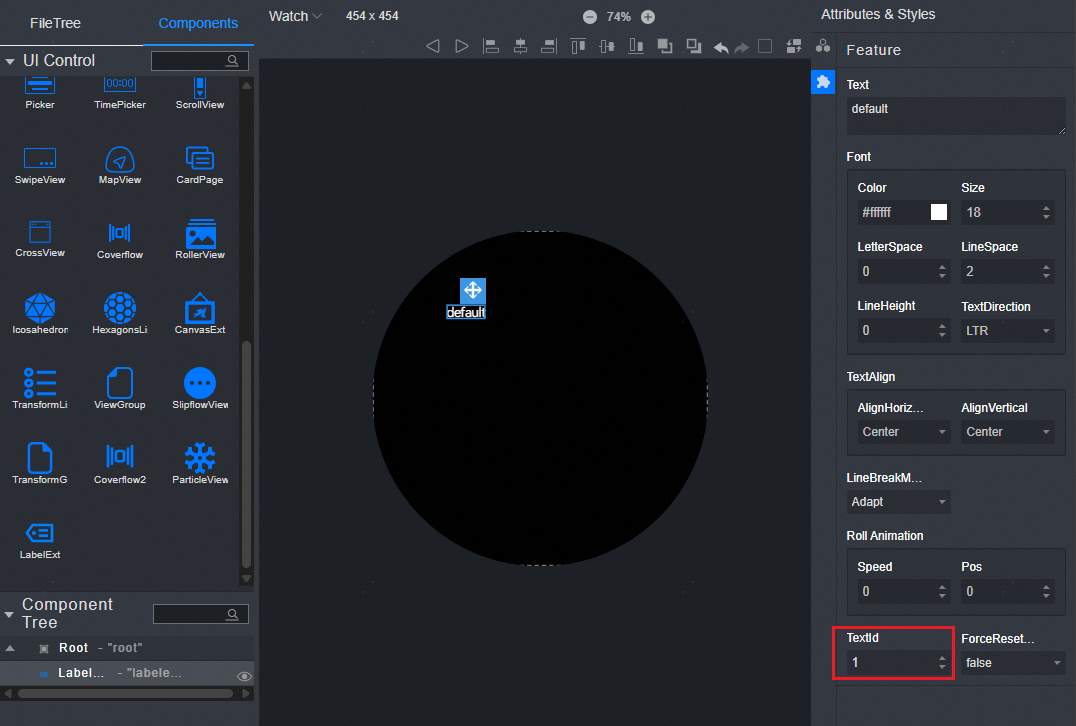The height and width of the screenshot is (726, 1076).
Task: Switch to the Components tab
Action: pos(198,23)
